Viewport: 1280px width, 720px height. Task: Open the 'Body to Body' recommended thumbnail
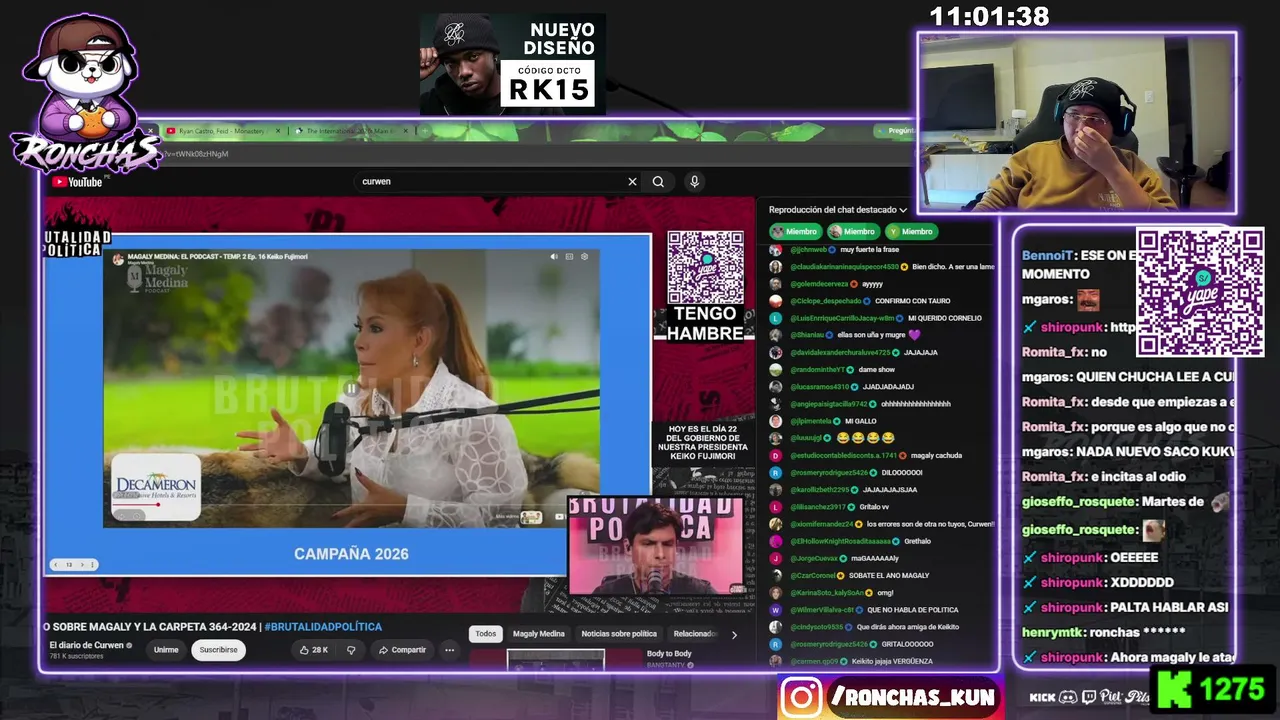pyautogui.click(x=555, y=660)
